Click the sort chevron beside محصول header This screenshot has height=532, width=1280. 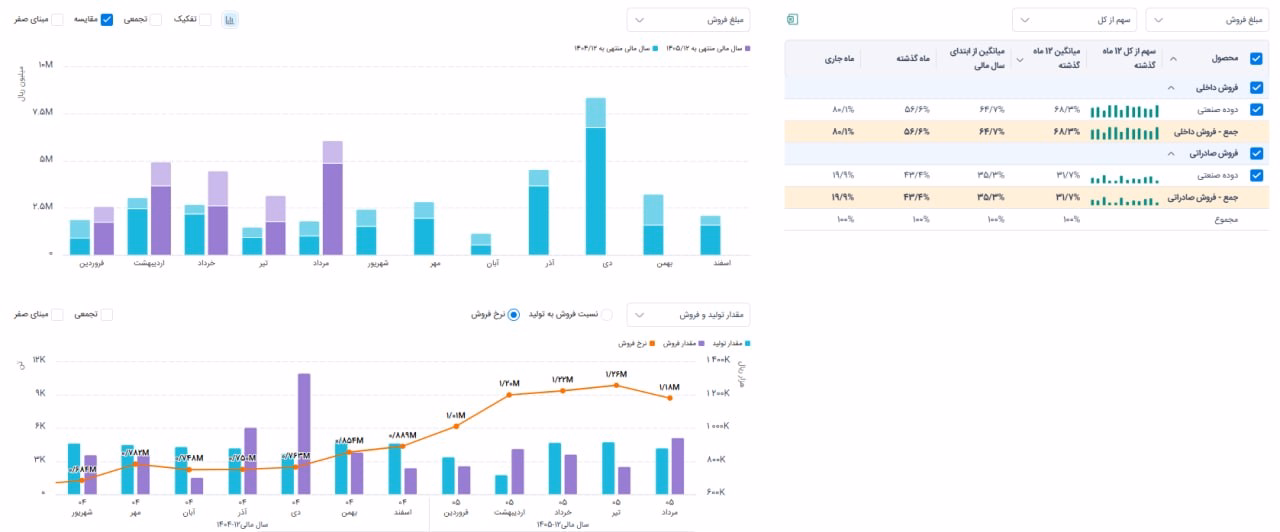tap(1174, 59)
